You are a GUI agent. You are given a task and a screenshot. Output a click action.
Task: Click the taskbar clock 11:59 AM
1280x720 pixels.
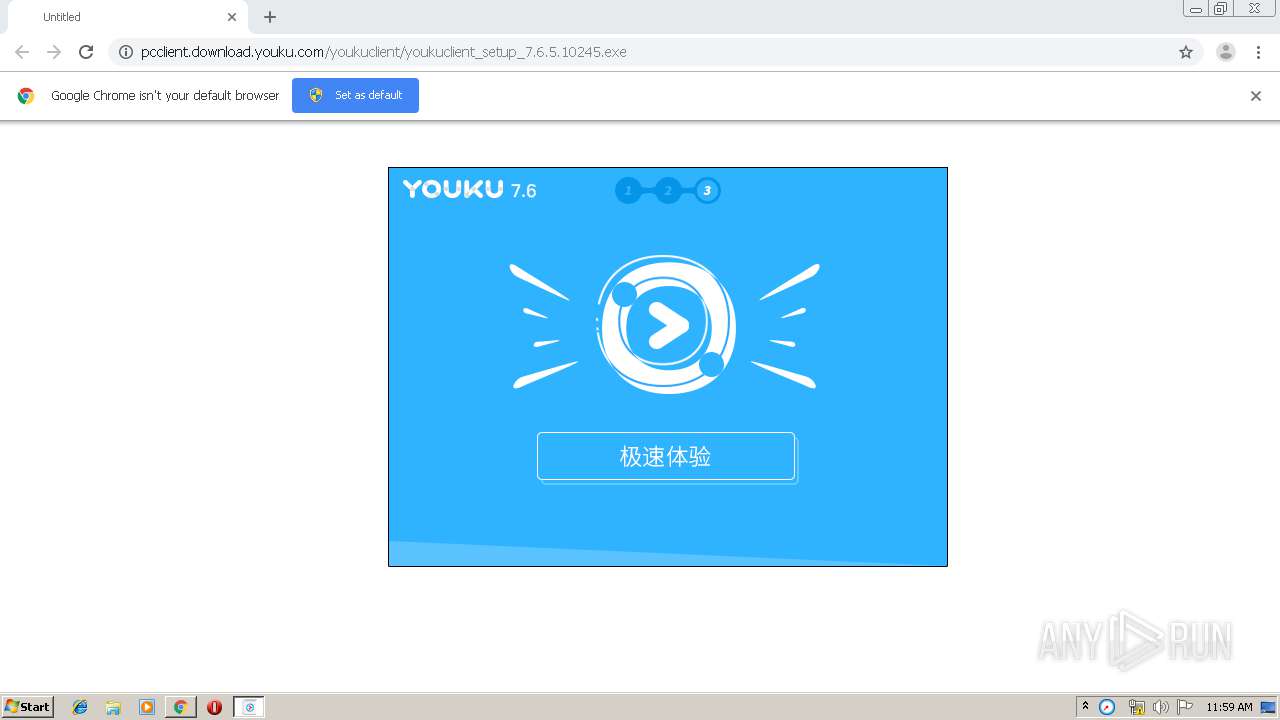(x=1229, y=707)
